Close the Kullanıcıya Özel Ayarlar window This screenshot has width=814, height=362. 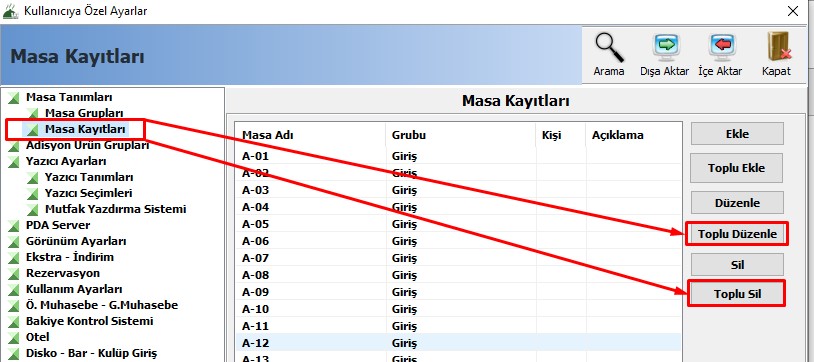click(x=793, y=11)
